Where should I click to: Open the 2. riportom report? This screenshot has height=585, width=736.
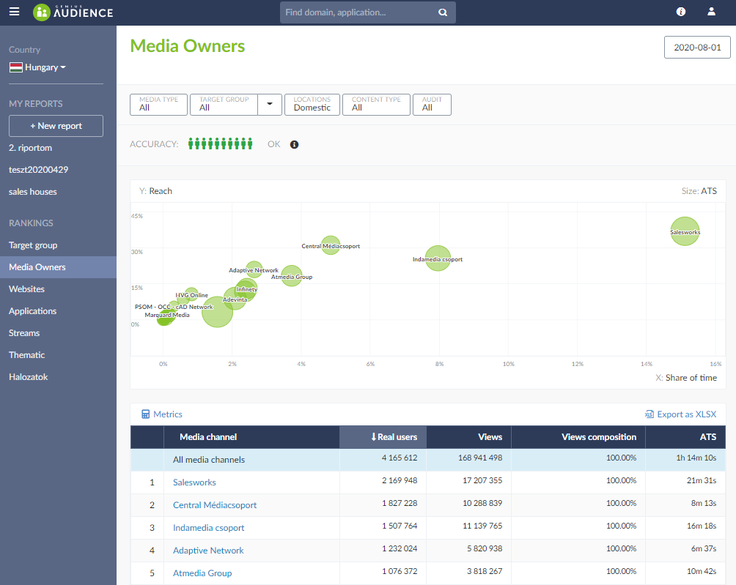[31, 148]
